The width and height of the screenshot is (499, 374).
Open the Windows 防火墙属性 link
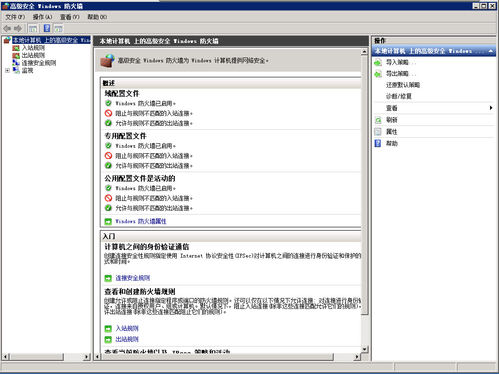[141, 221]
